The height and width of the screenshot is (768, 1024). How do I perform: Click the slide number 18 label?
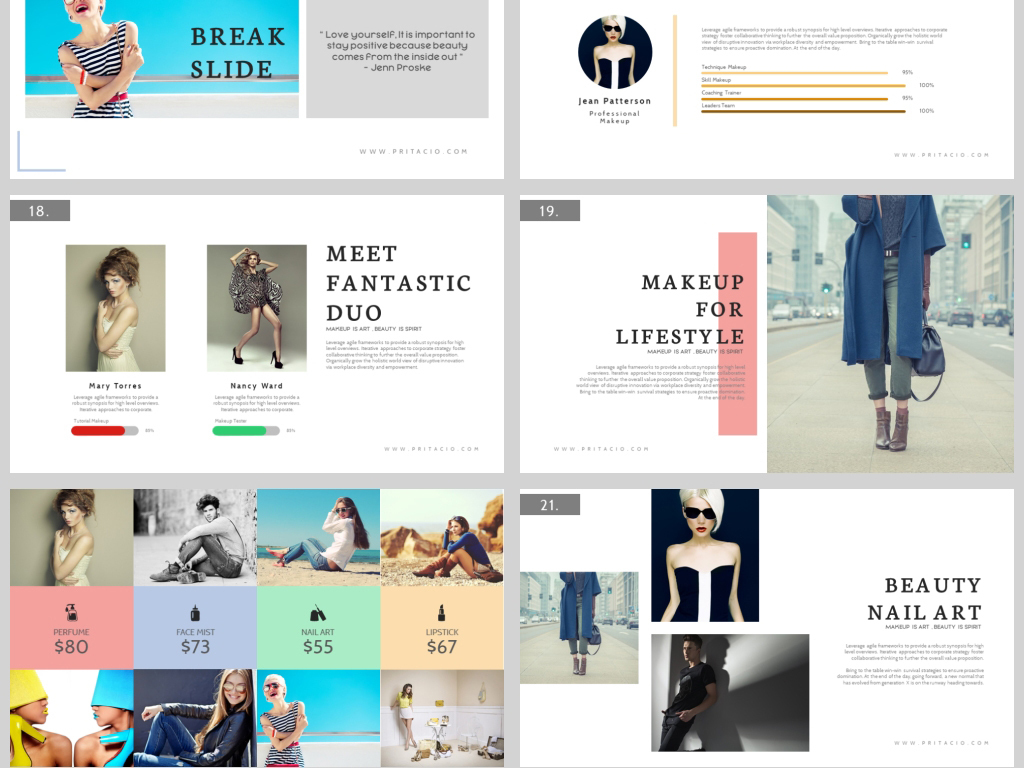coord(40,211)
